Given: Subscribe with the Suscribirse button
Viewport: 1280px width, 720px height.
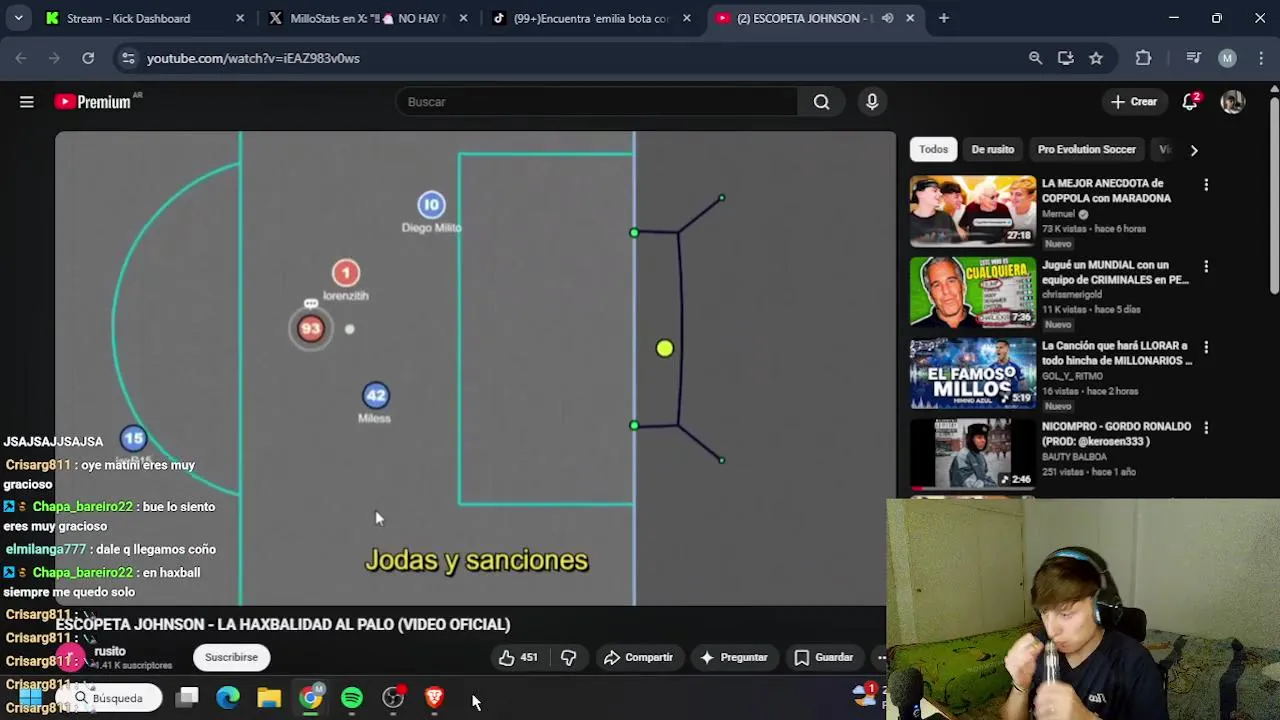Looking at the screenshot, I should coord(231,657).
